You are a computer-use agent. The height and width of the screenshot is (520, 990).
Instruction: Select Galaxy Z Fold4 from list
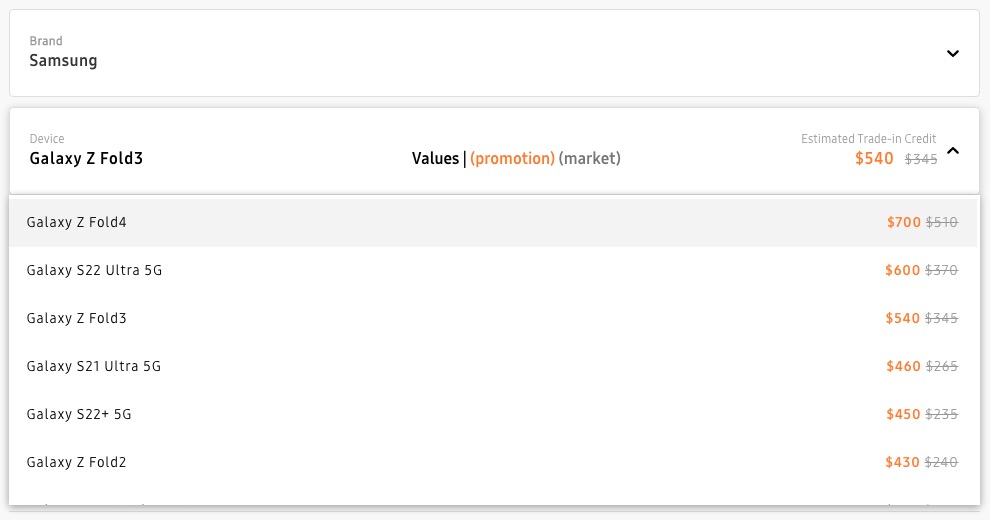pos(77,222)
